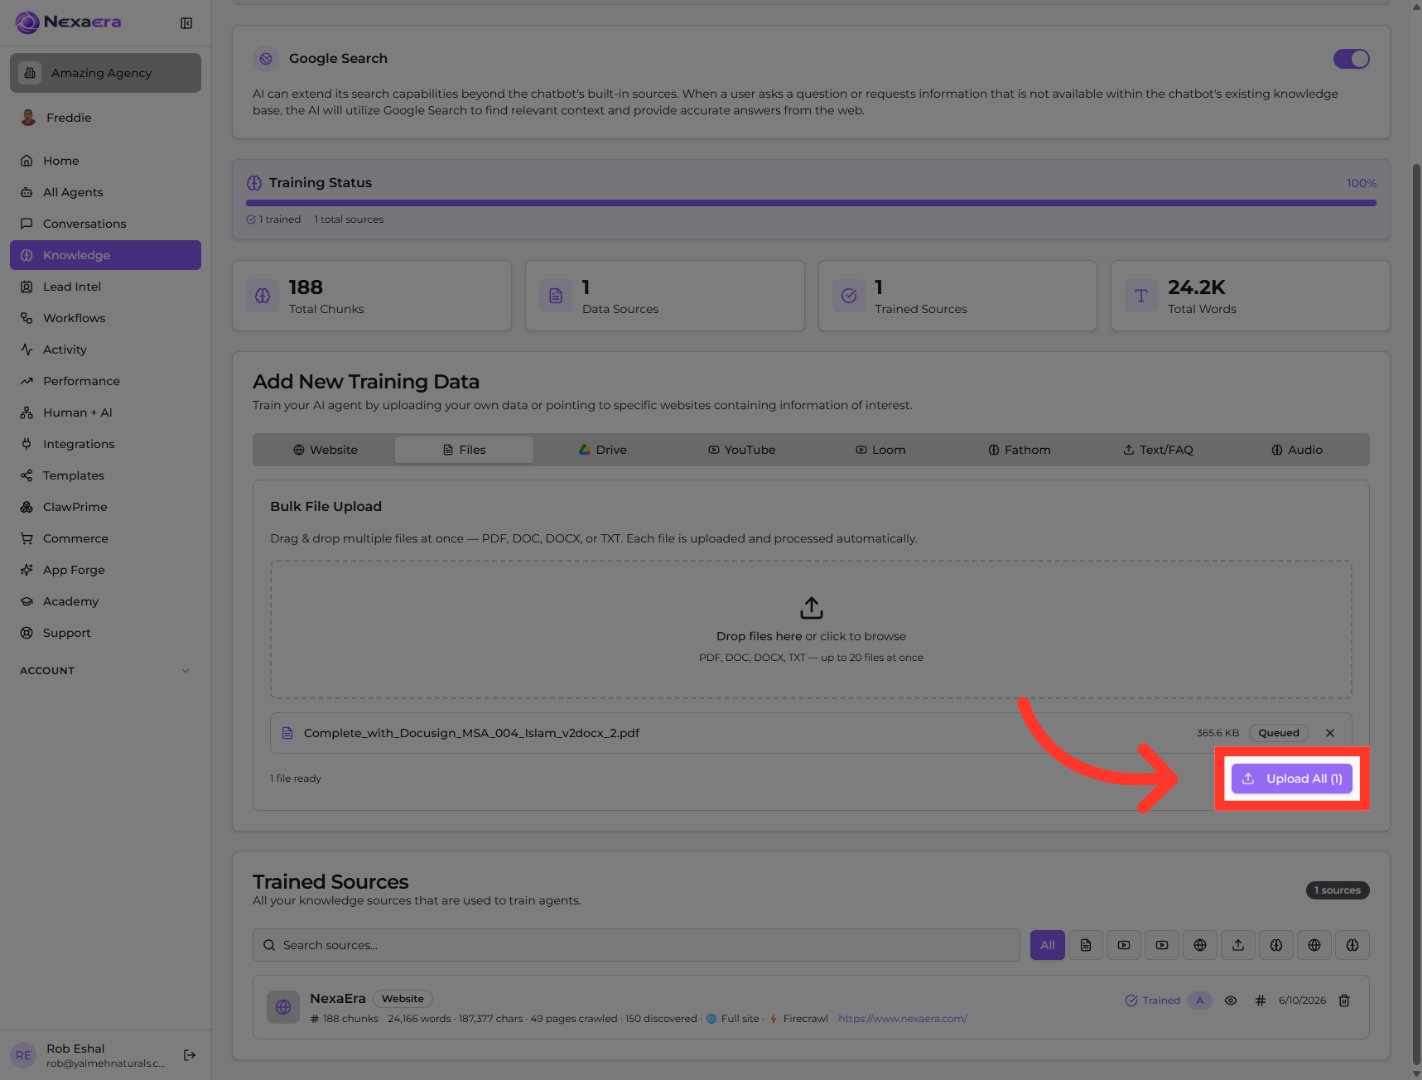1422x1080 pixels.
Task: Select the Lead Intel sidebar icon
Action: click(27, 287)
